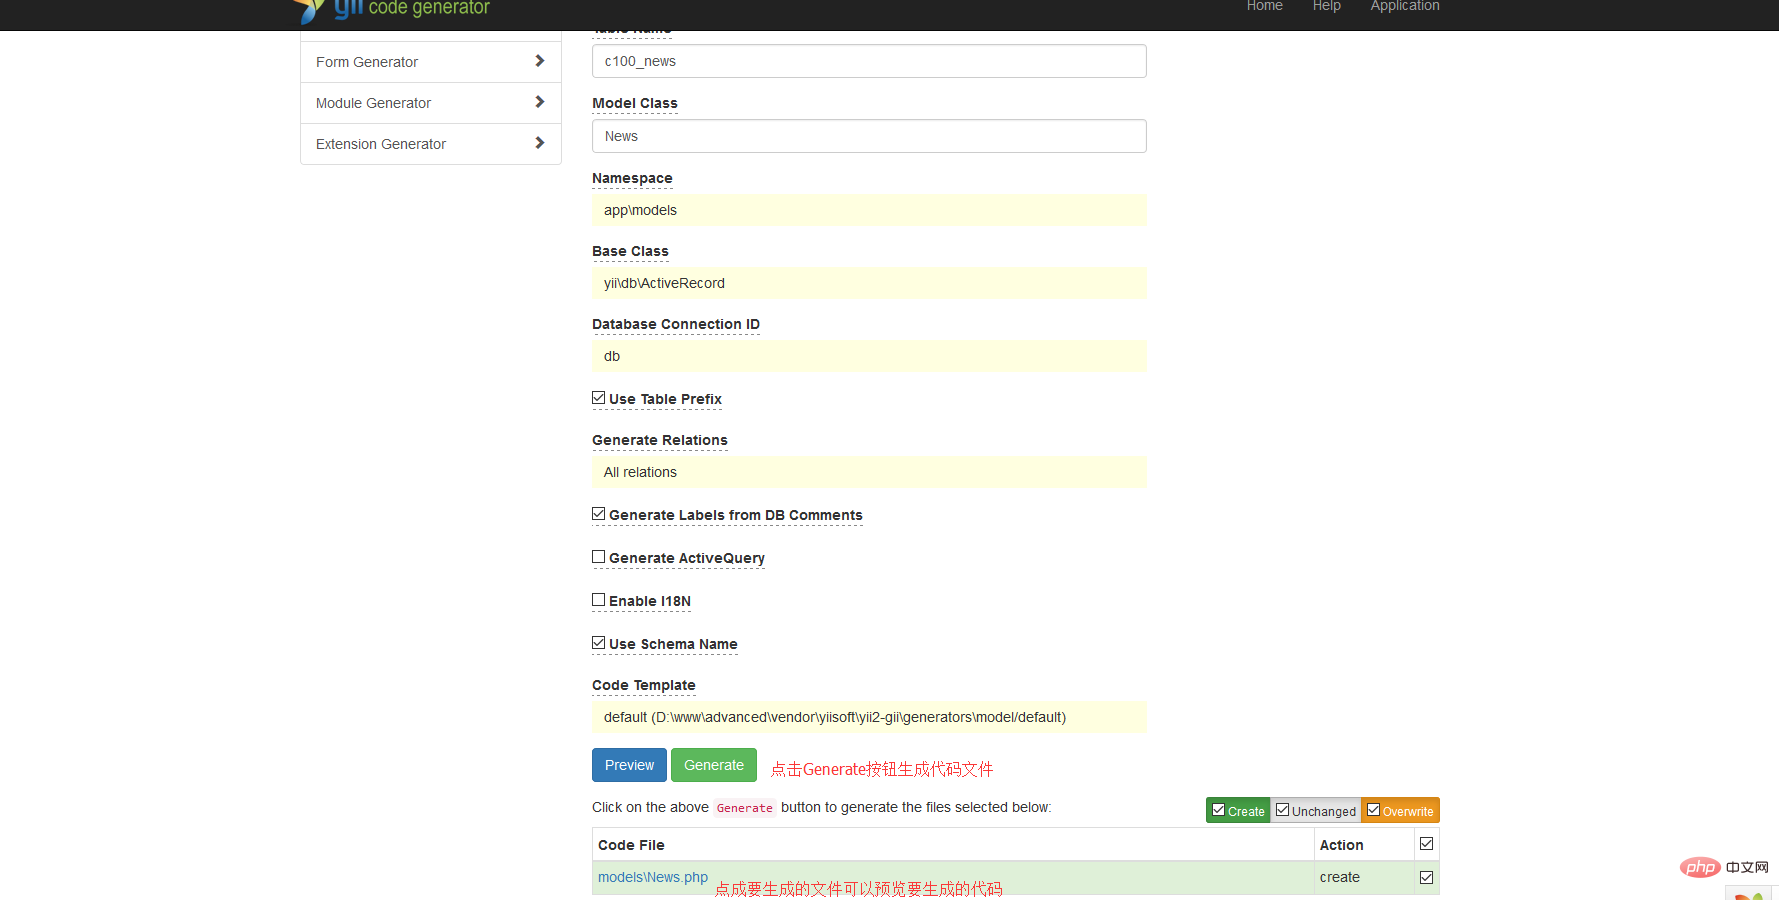Screen dimensions: 1779x900
Task: Enable the Enable I18N checkbox
Action: [598, 600]
